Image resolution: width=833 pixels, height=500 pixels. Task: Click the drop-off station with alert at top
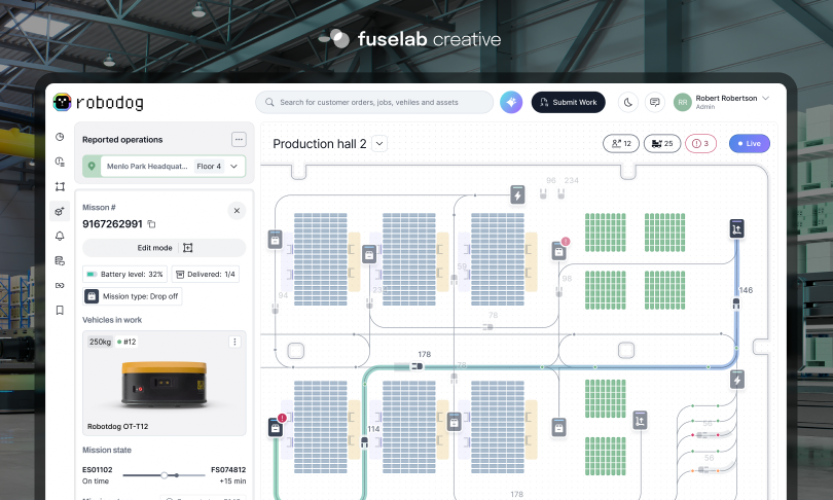click(559, 250)
